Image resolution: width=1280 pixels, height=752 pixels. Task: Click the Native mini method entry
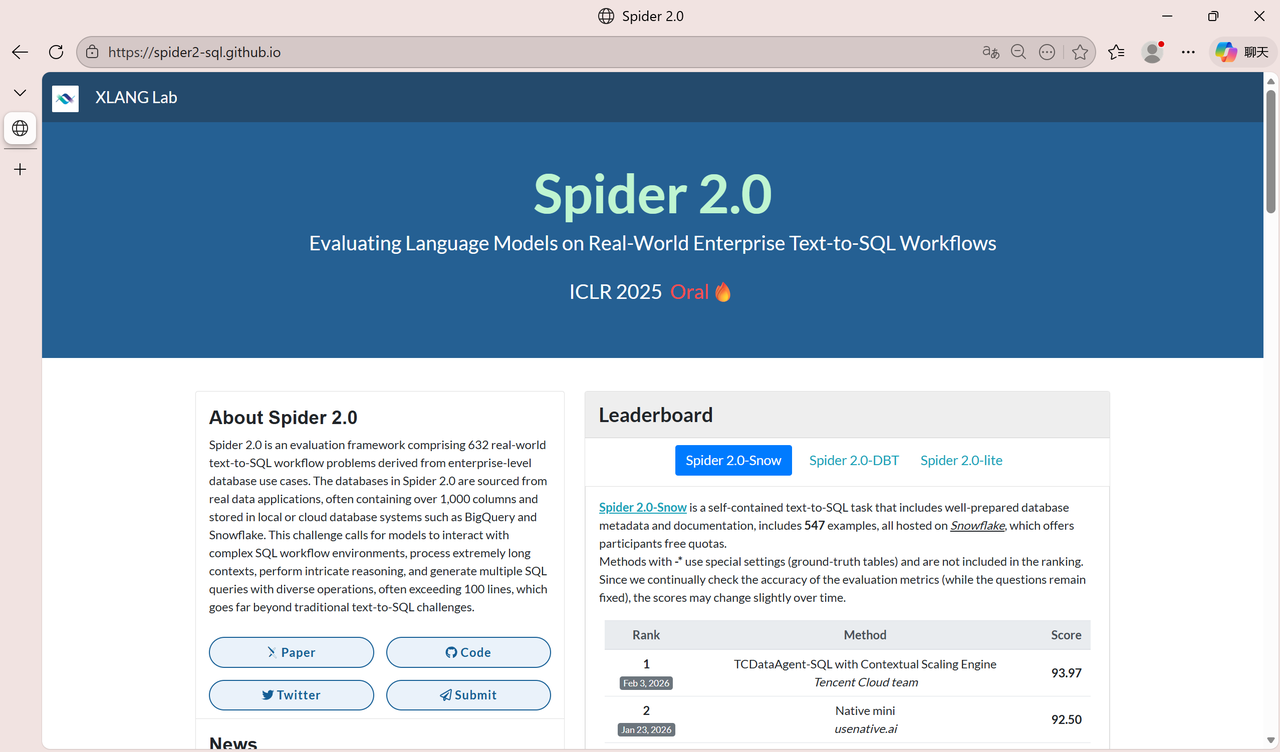pos(865,711)
